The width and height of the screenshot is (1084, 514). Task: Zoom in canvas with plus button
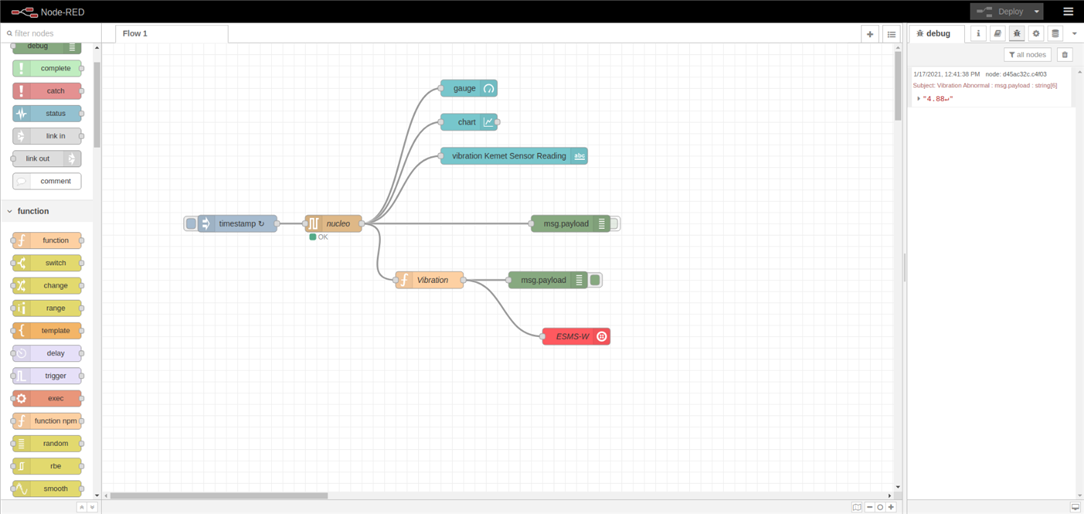coord(891,507)
